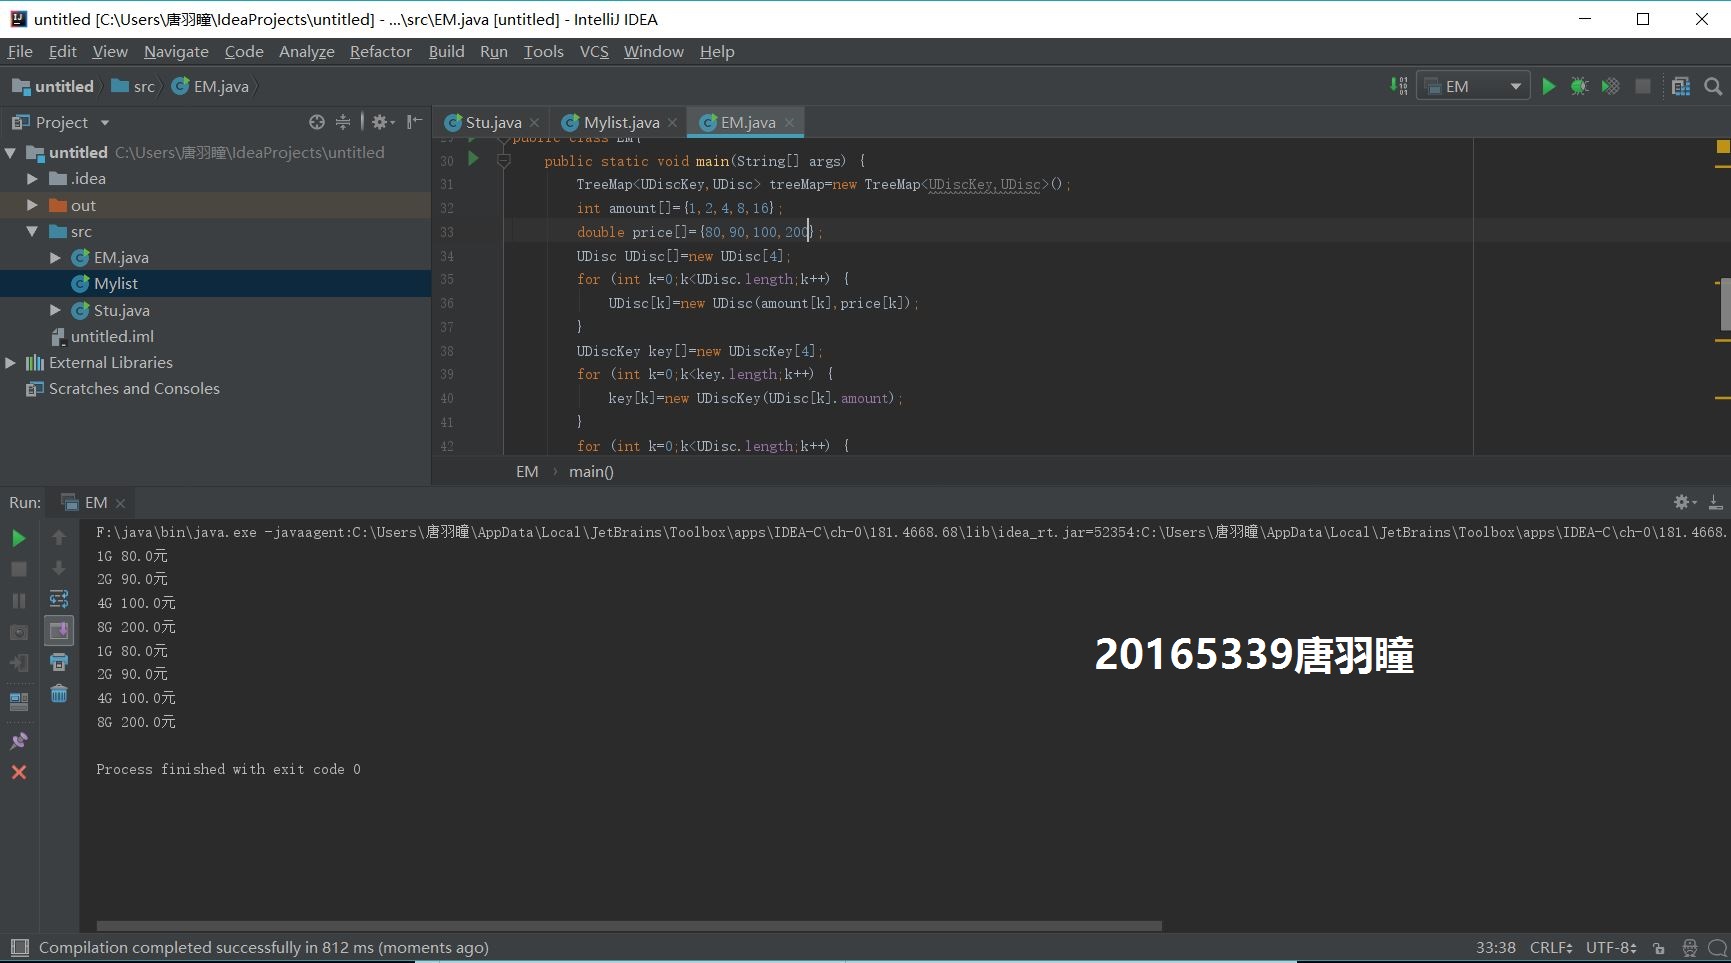The width and height of the screenshot is (1731, 963).
Task: Collapse the src folder
Action: point(32,231)
